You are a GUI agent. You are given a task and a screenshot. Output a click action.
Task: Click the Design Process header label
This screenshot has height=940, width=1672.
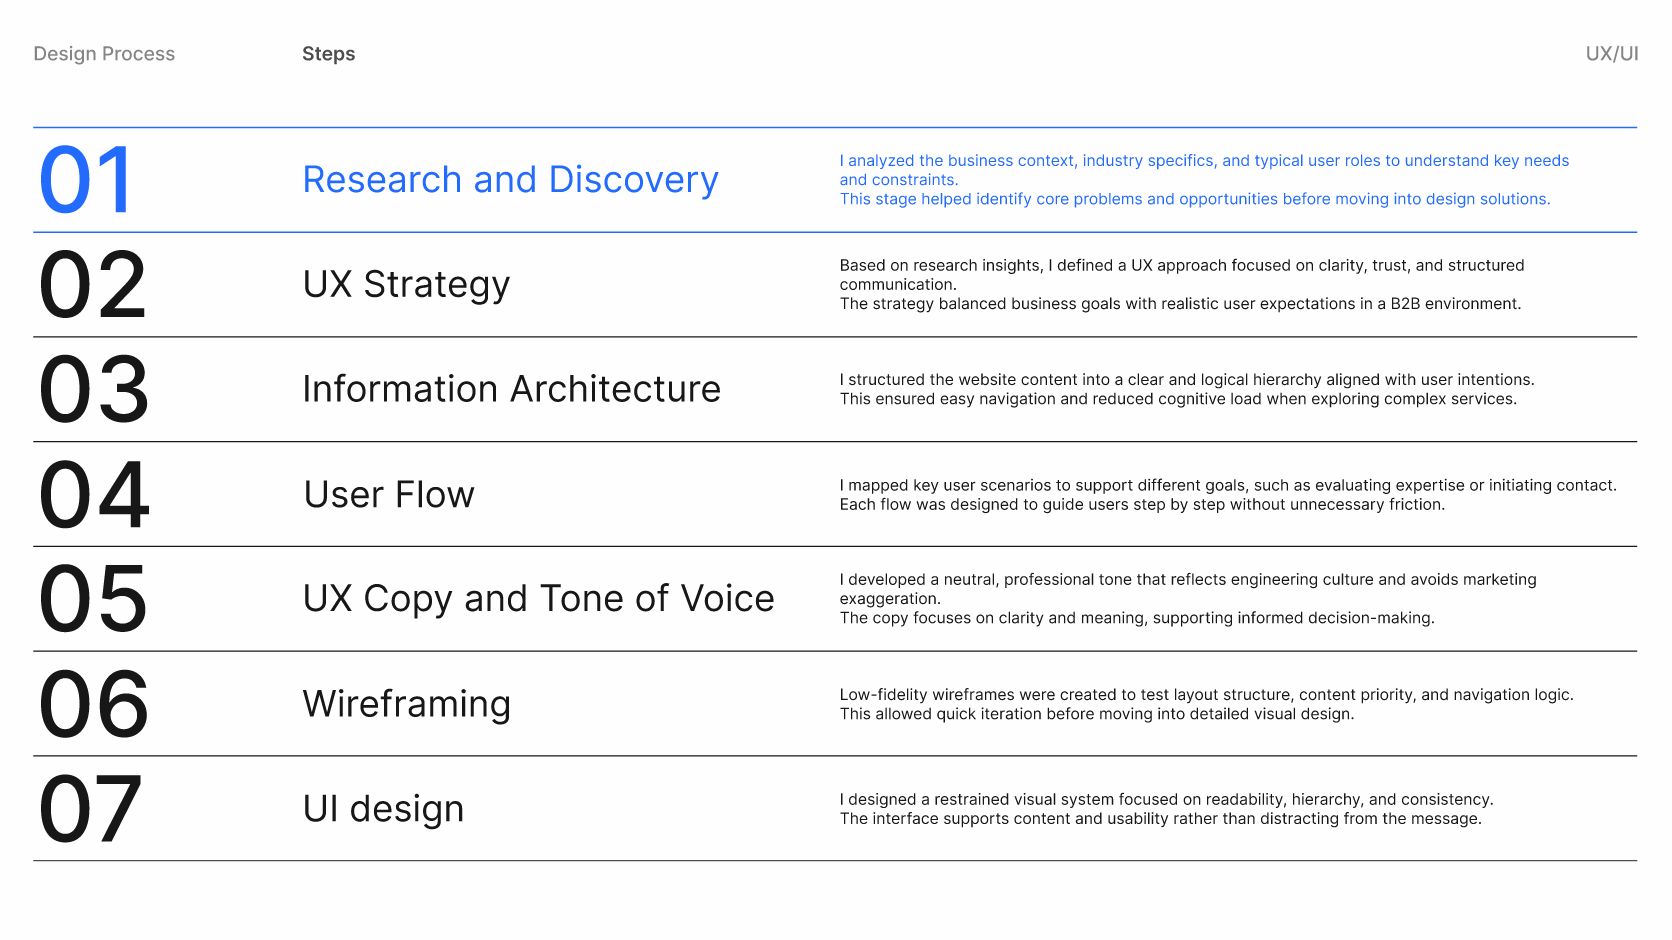104,54
